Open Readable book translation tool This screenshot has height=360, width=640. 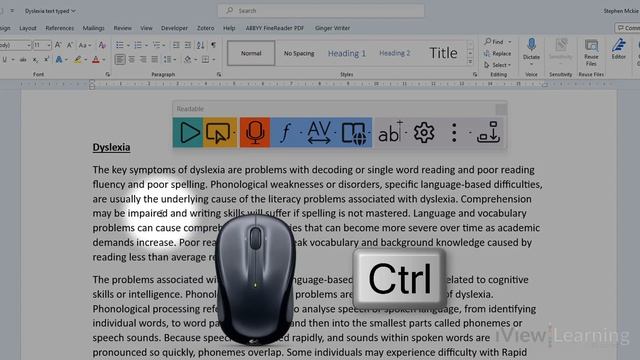(x=353, y=133)
